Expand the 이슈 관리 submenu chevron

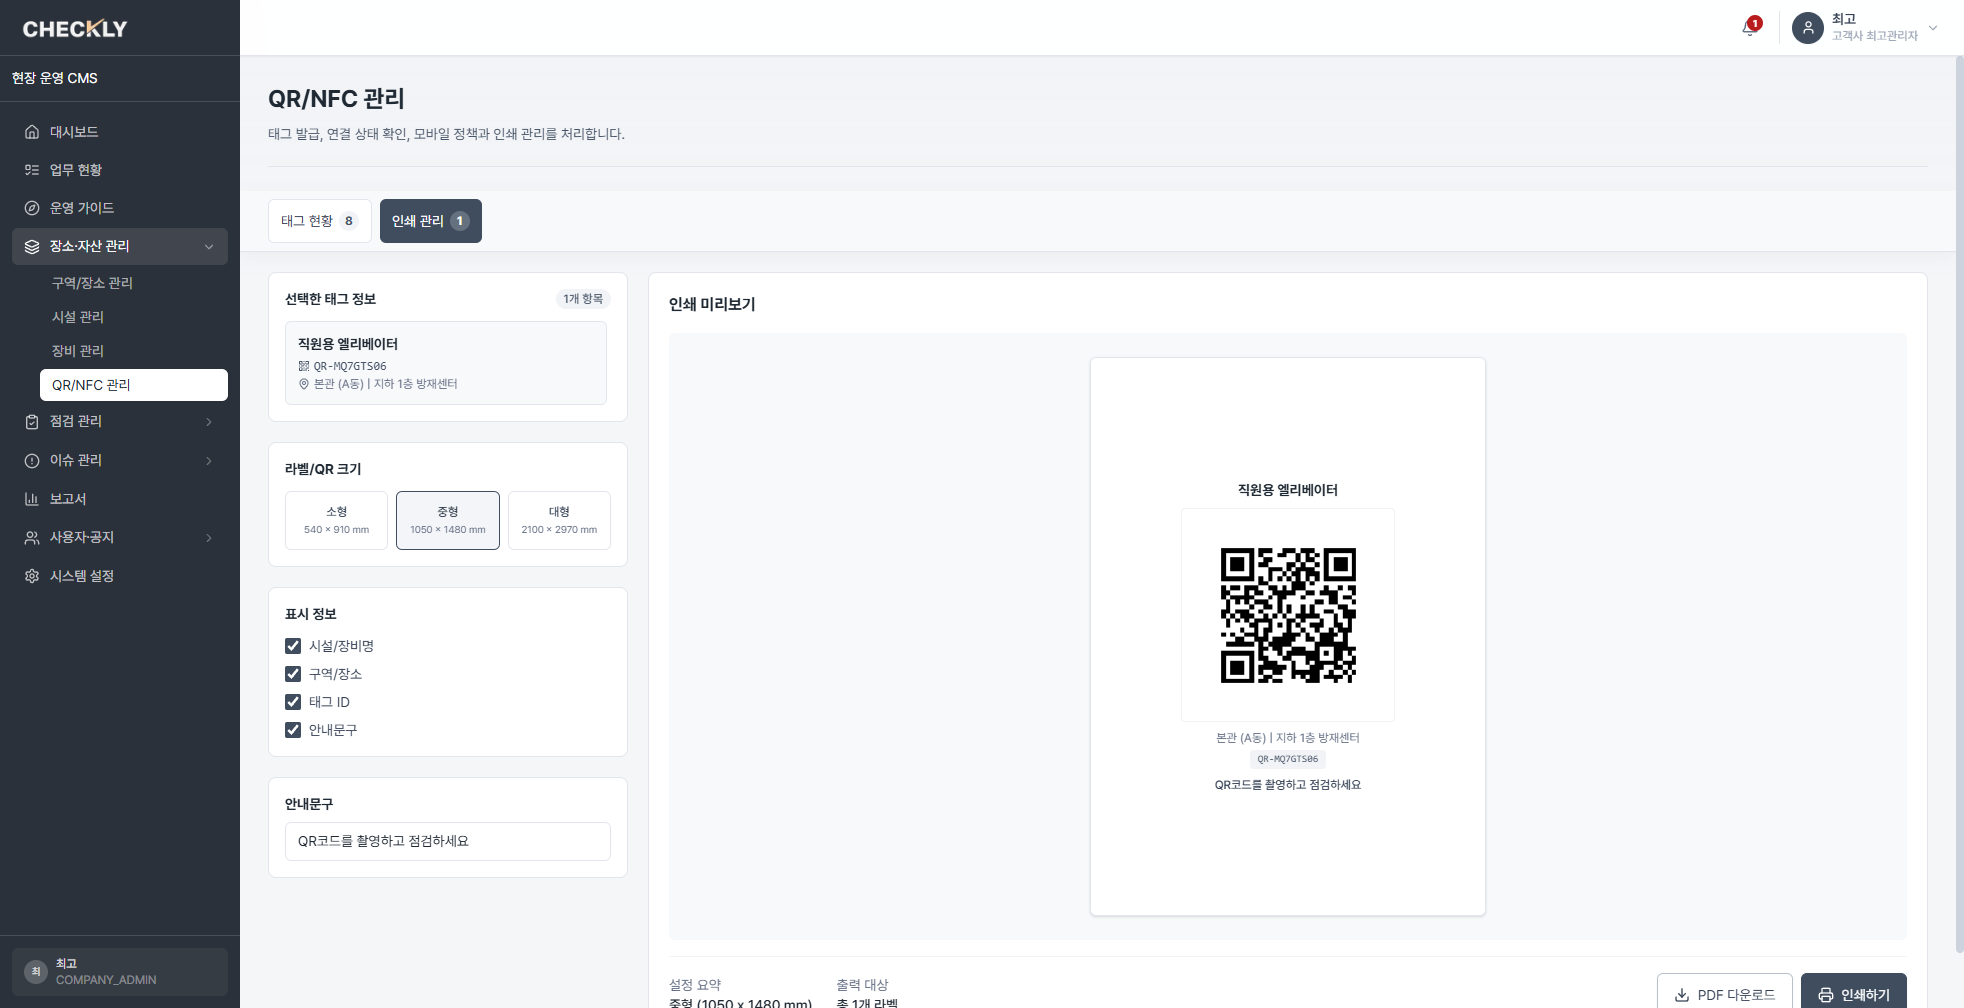click(209, 460)
